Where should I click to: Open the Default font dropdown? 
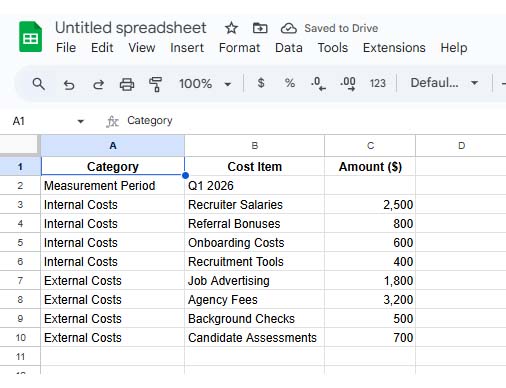(444, 83)
